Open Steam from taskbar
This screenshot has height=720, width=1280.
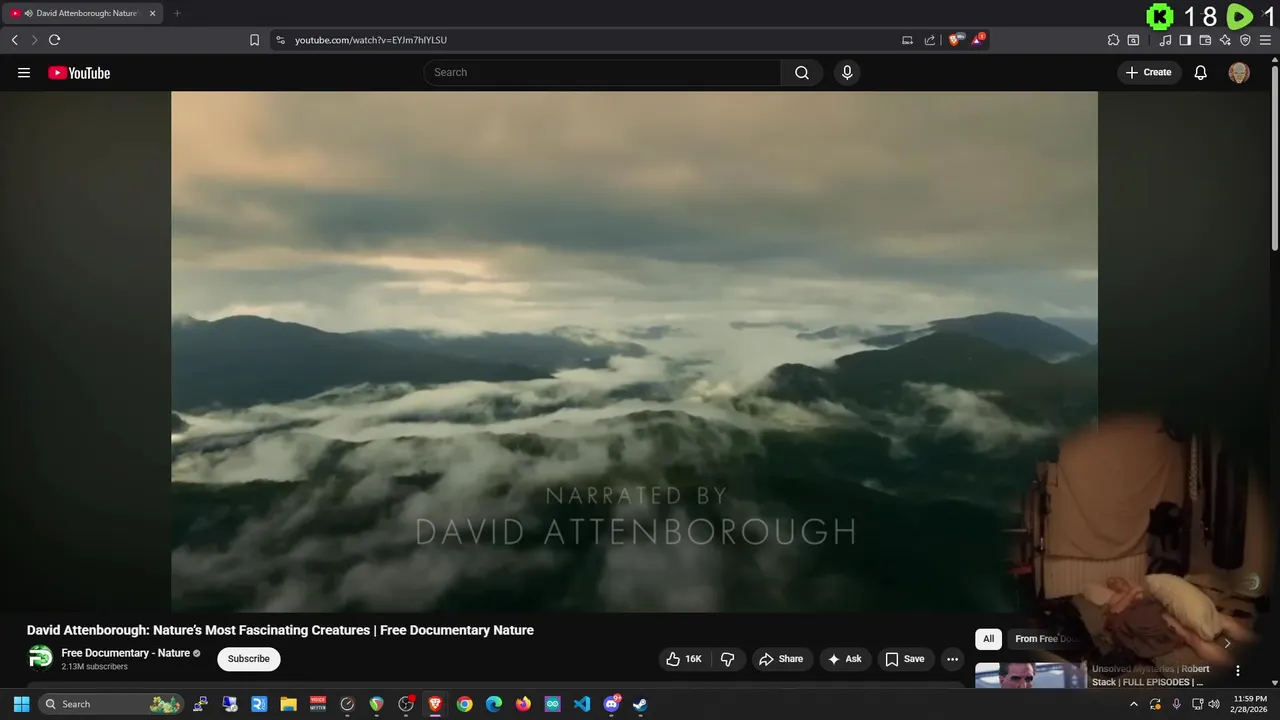pyautogui.click(x=640, y=704)
